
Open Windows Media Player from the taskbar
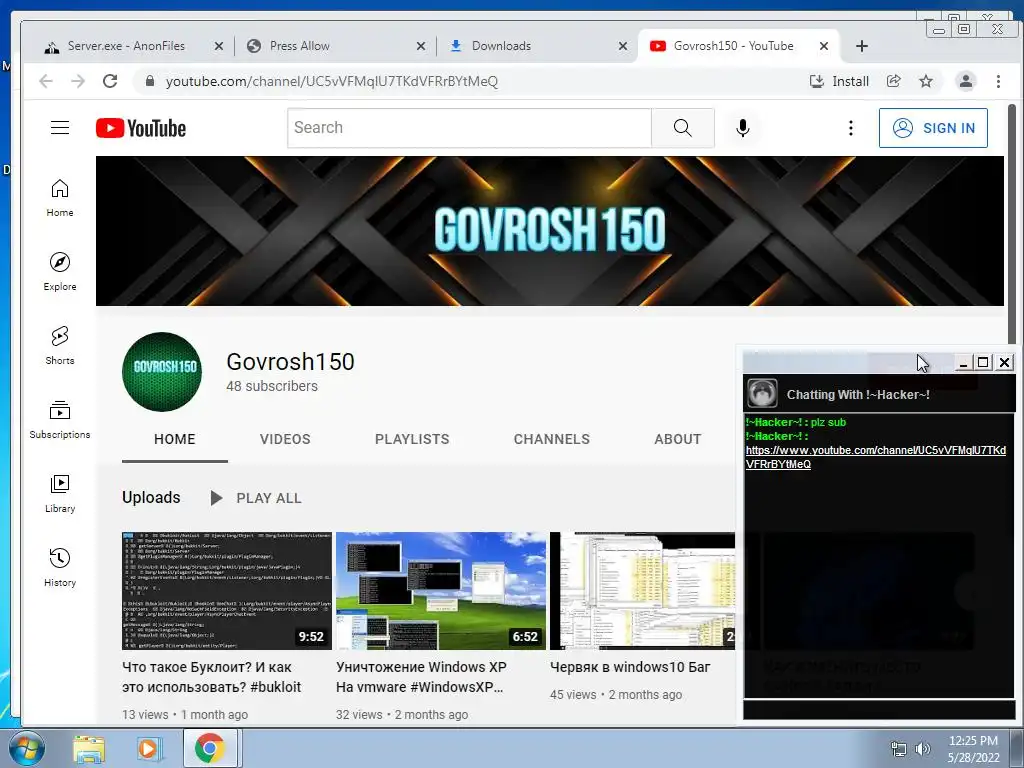coord(149,749)
